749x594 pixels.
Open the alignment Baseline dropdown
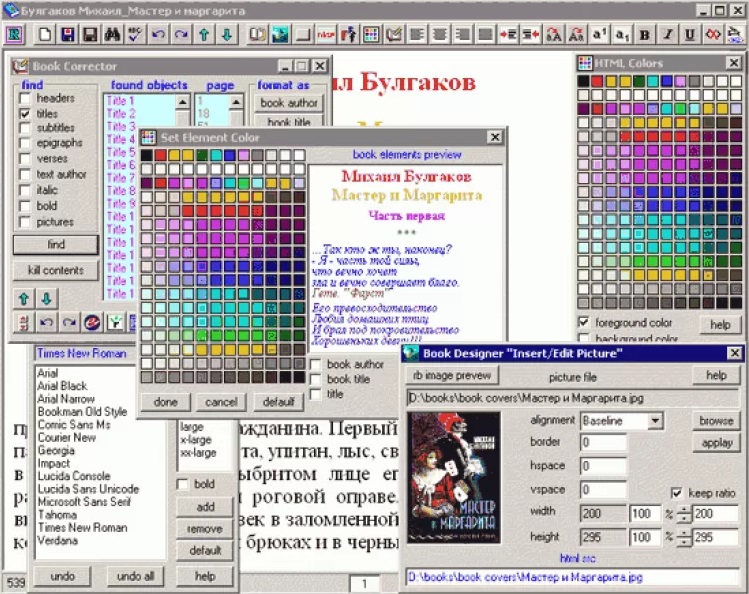655,421
